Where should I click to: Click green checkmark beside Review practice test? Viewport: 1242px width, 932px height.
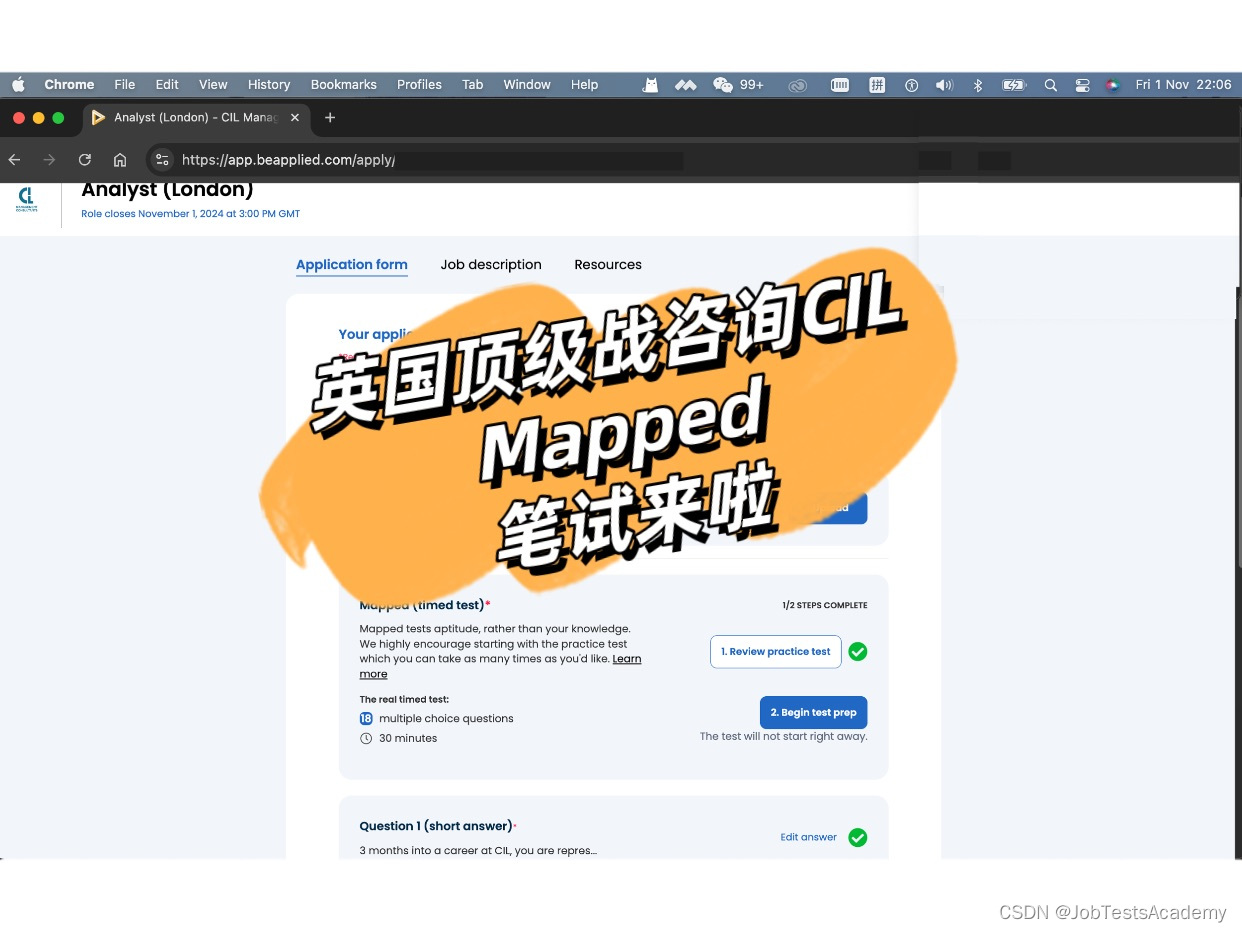858,652
